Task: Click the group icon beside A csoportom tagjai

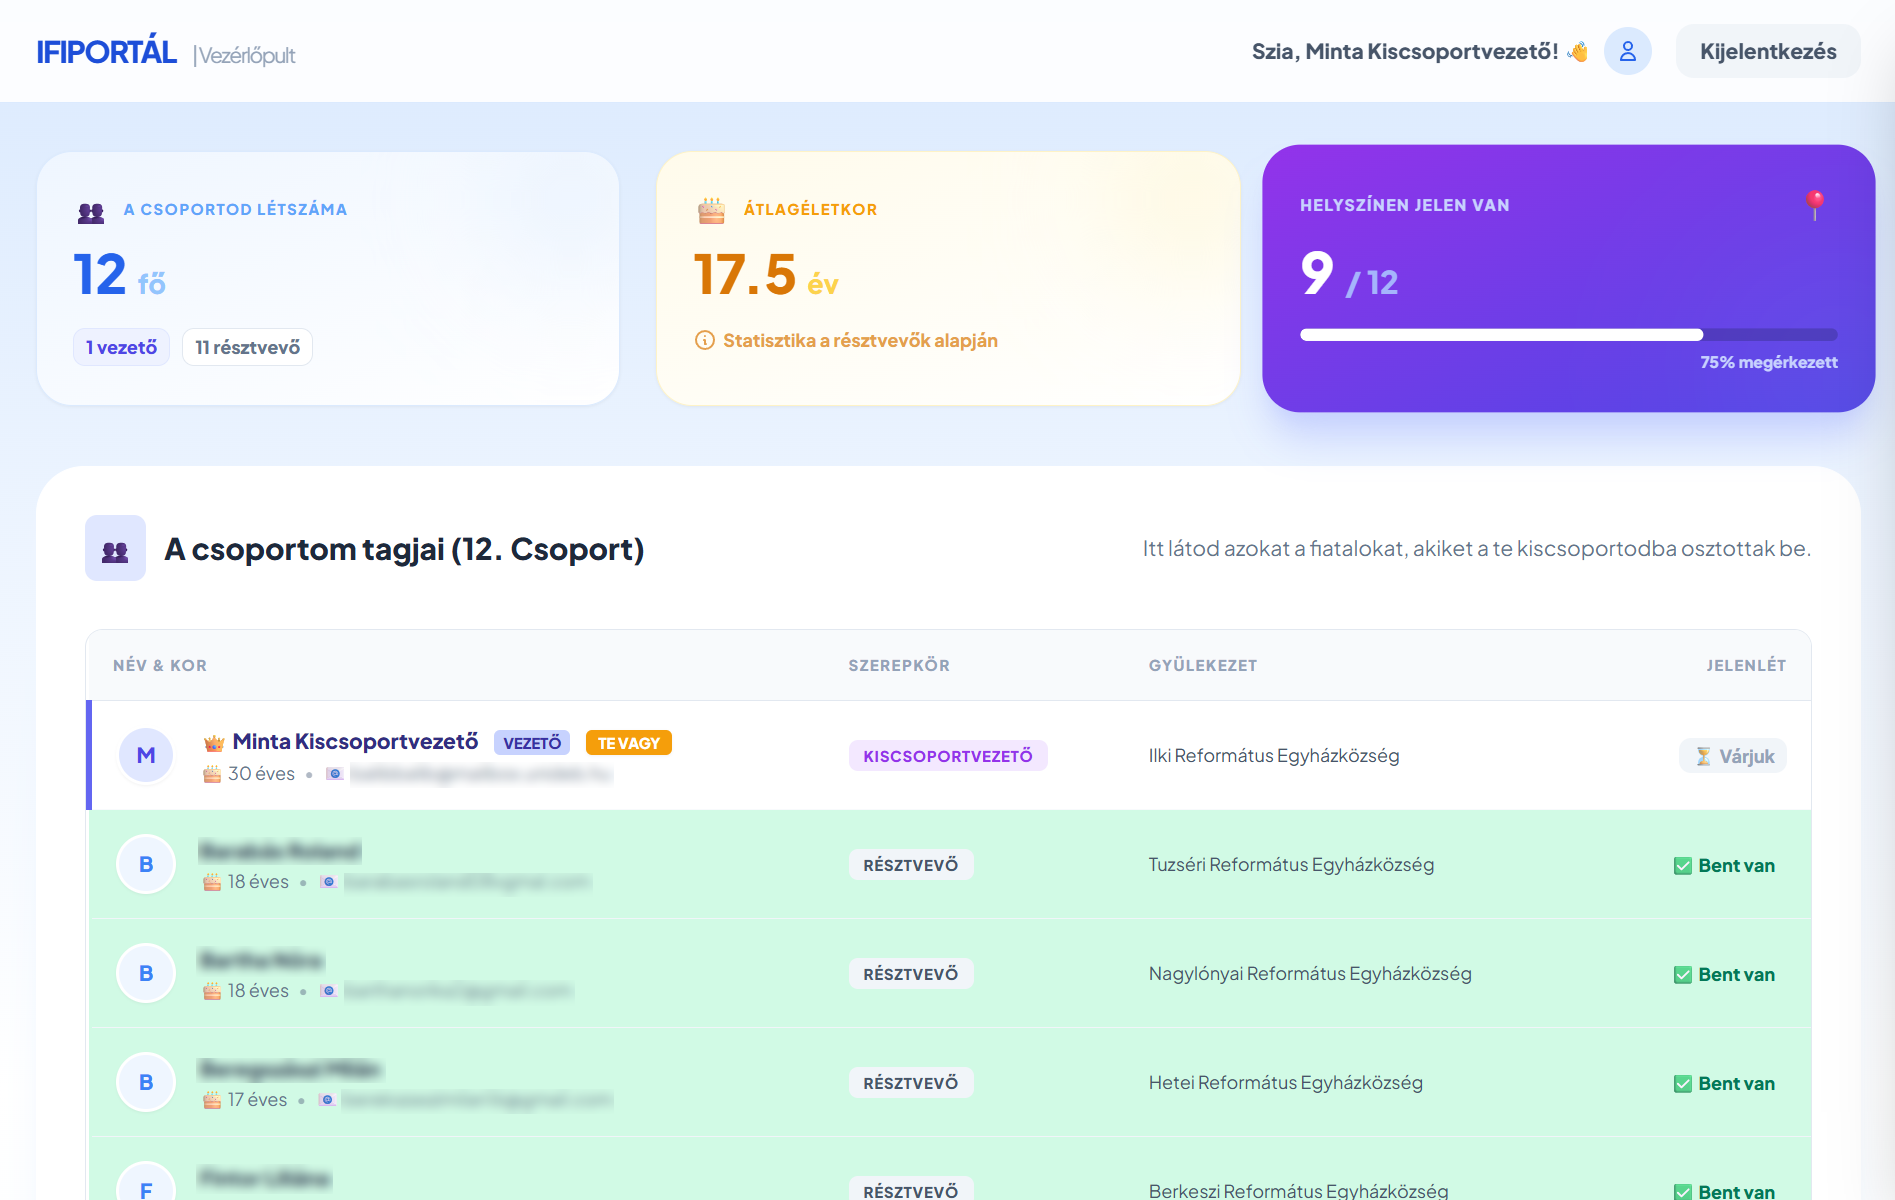Action: (x=115, y=548)
